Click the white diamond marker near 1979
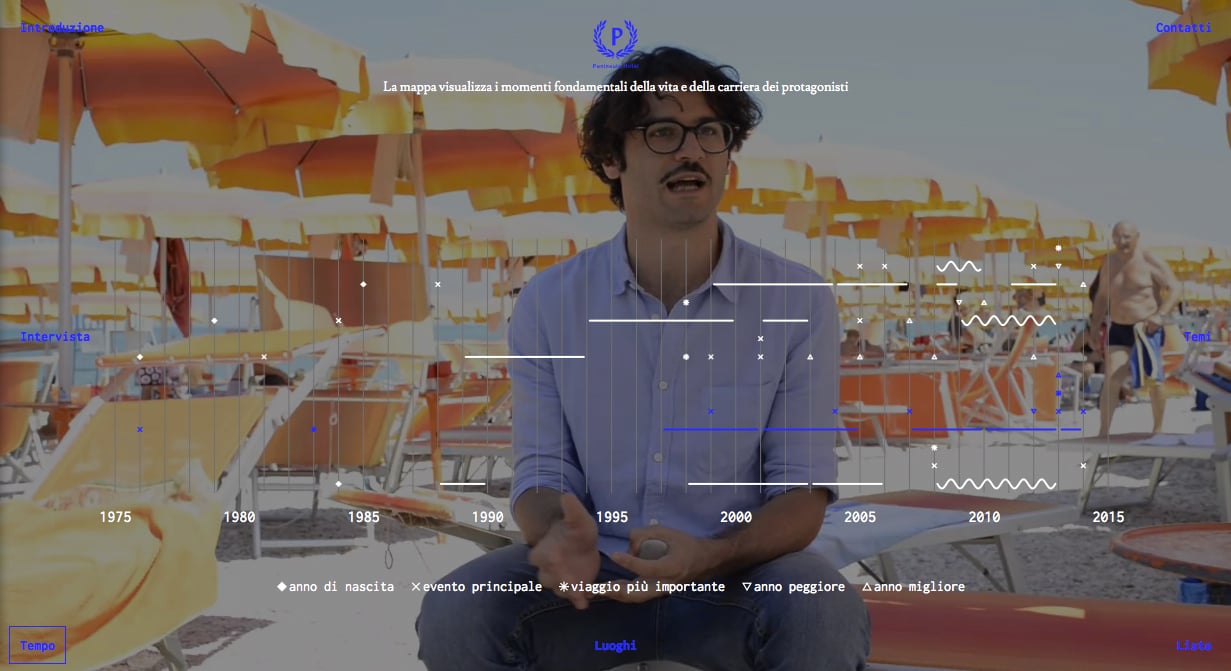1231x671 pixels. coord(214,320)
